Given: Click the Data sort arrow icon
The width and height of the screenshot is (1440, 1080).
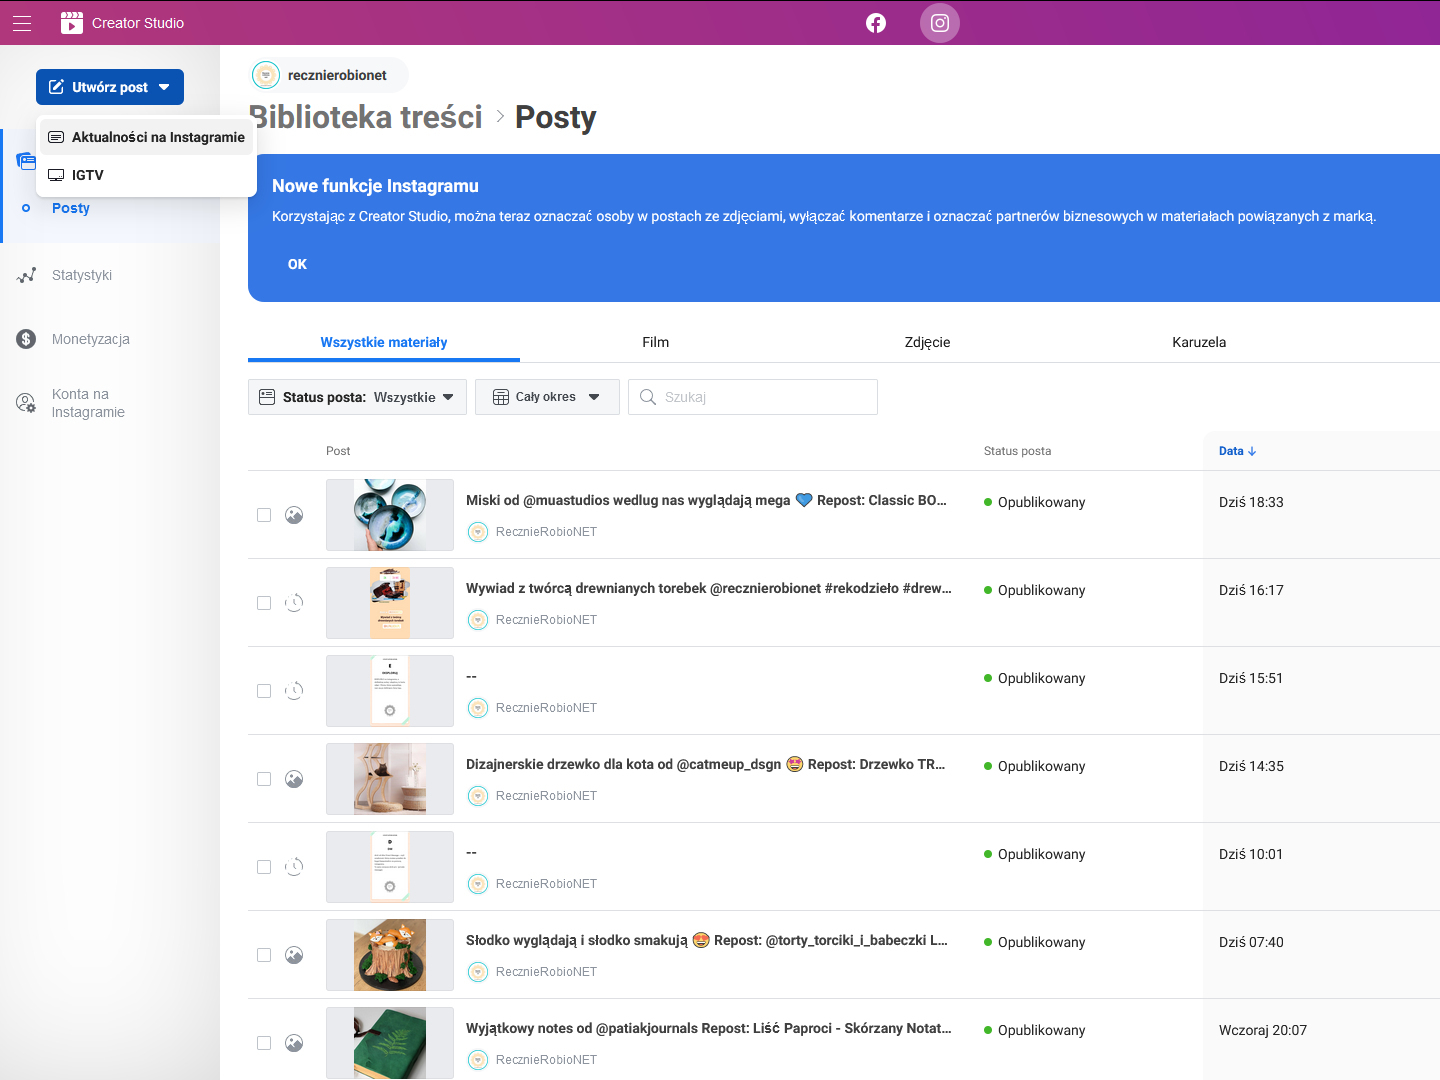Looking at the screenshot, I should (1252, 451).
